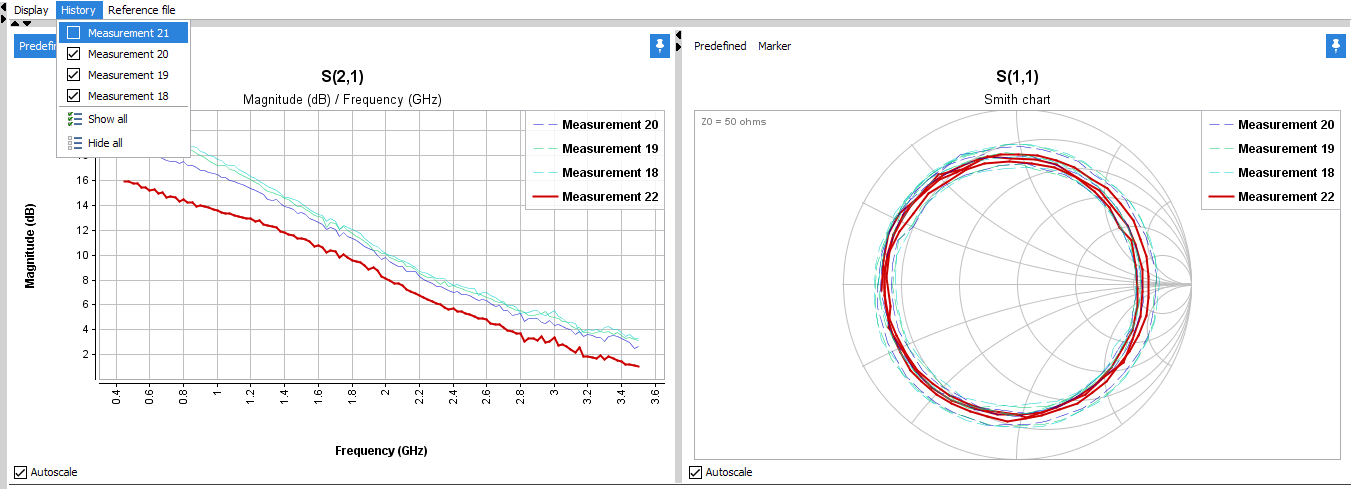Open the Reference file menu
Screen dimensions: 1360x489
(x=141, y=10)
